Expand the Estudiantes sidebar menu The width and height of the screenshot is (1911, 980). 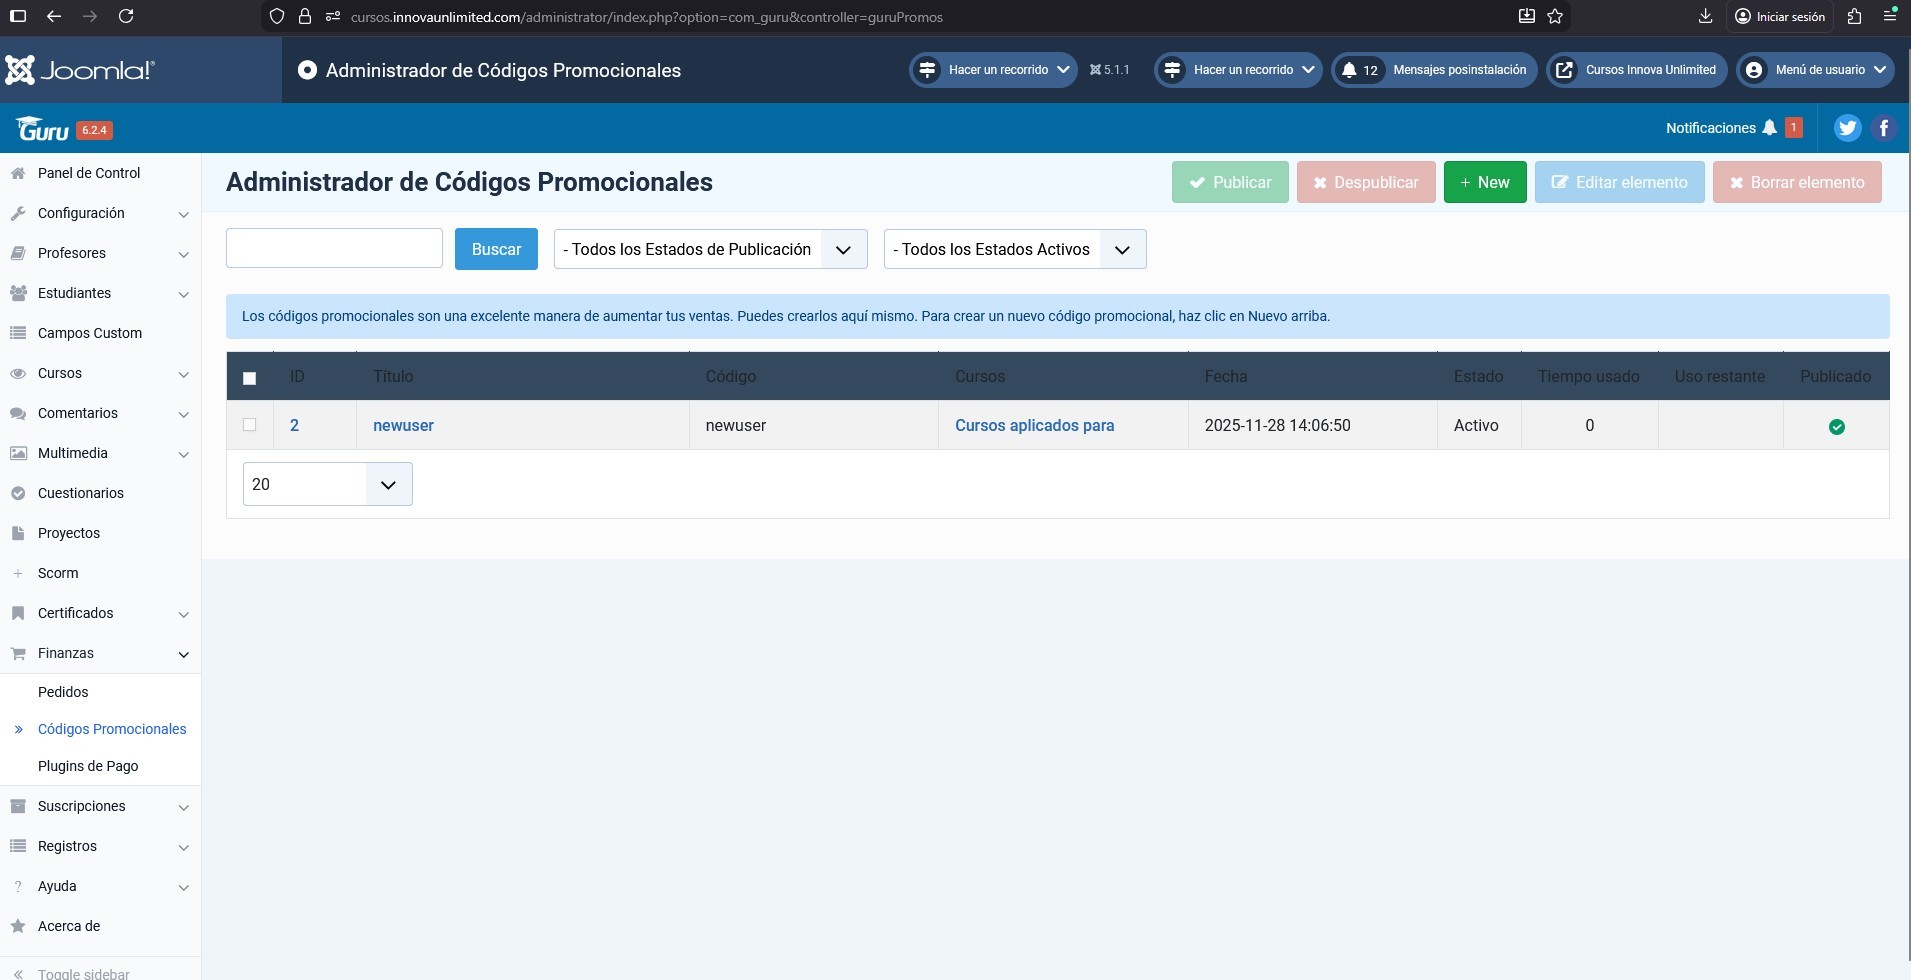click(100, 293)
